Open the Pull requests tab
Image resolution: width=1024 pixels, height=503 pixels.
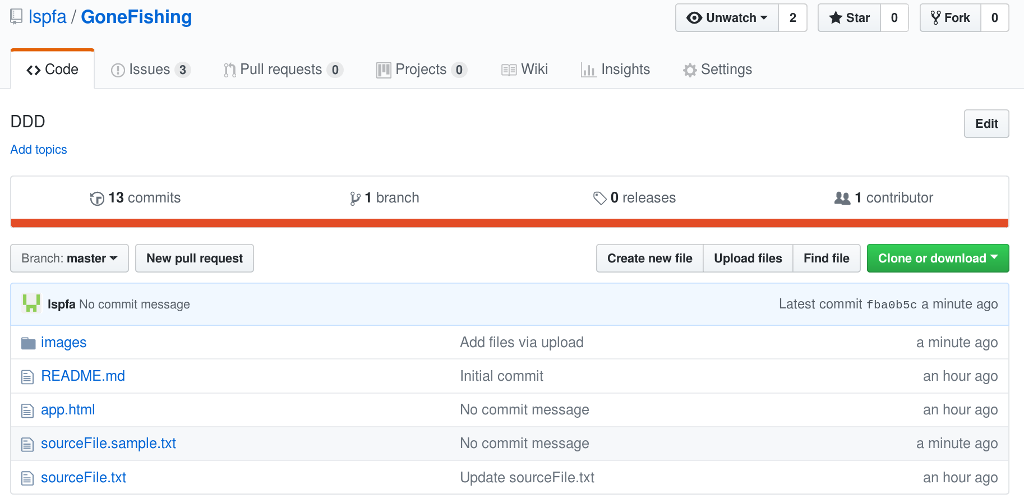283,69
